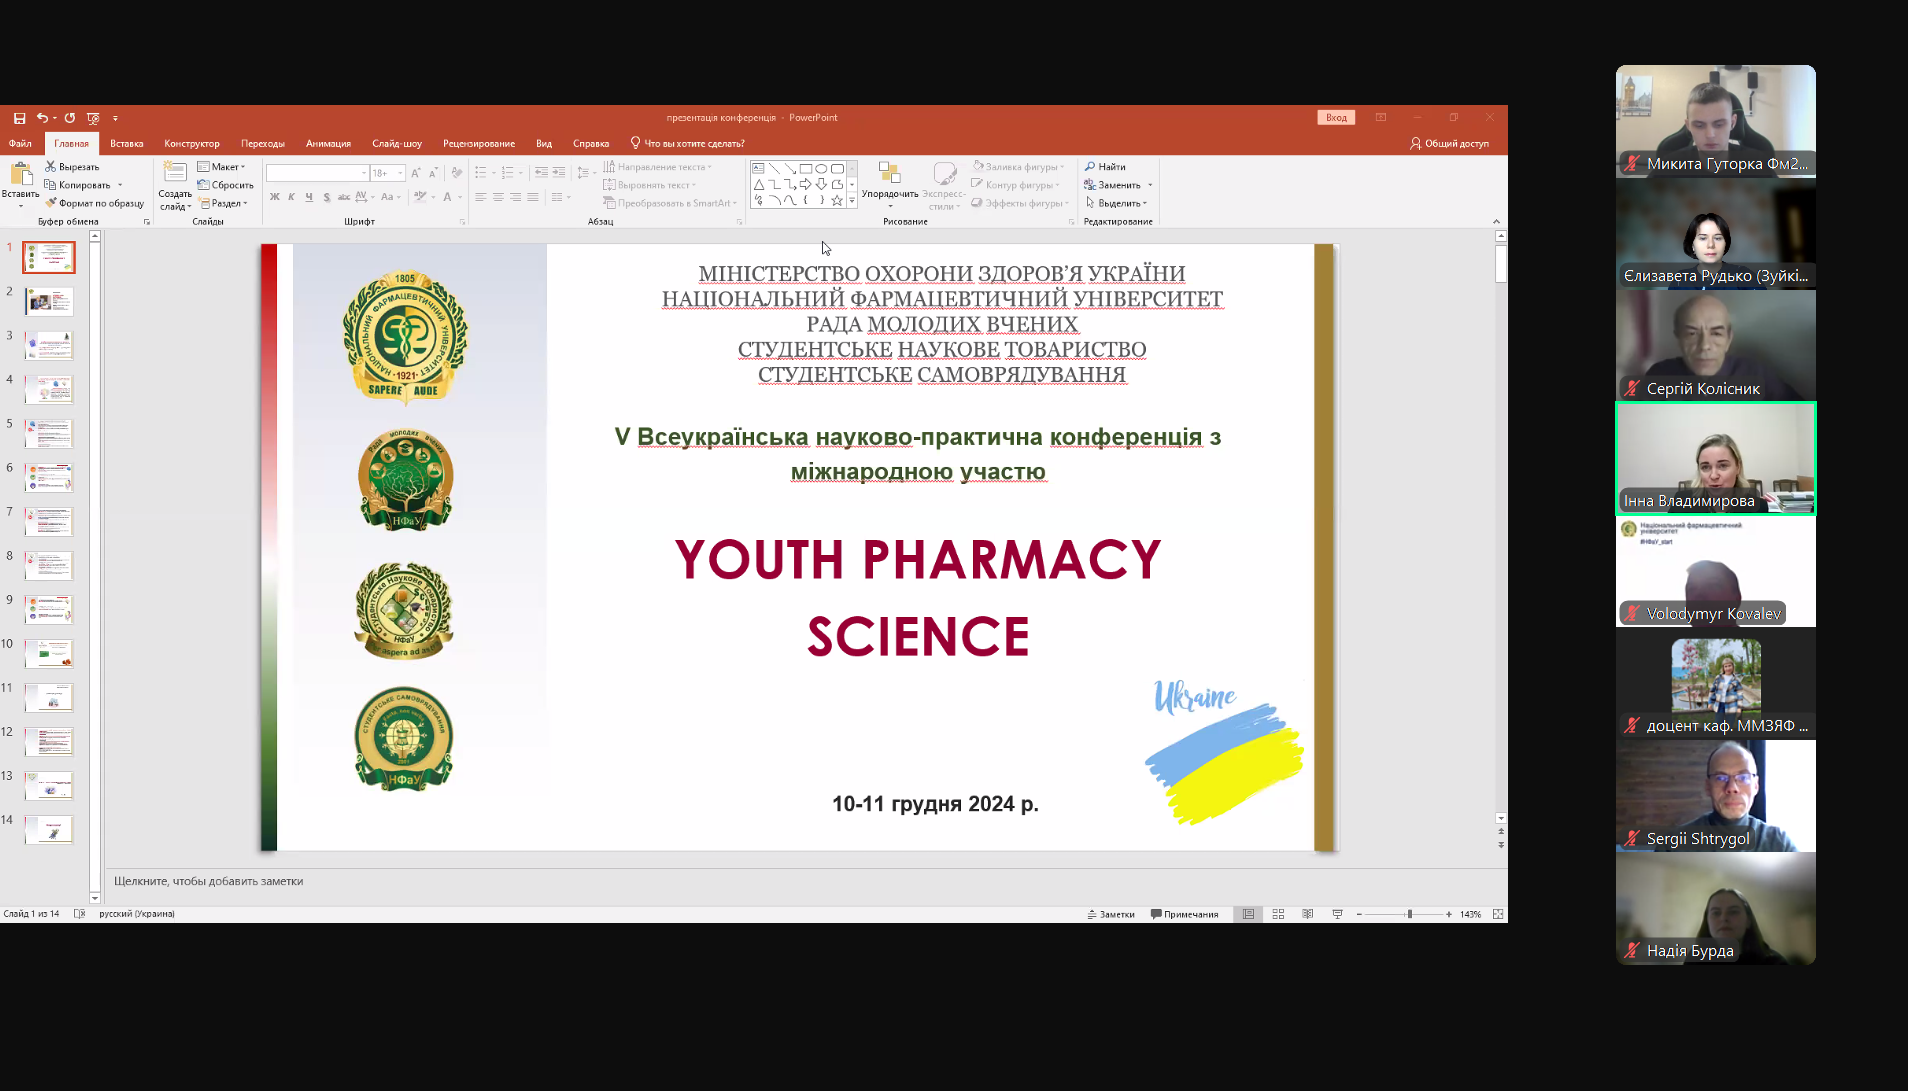Expand the shapes gallery more arrow
1908x1091 pixels.
click(x=852, y=201)
